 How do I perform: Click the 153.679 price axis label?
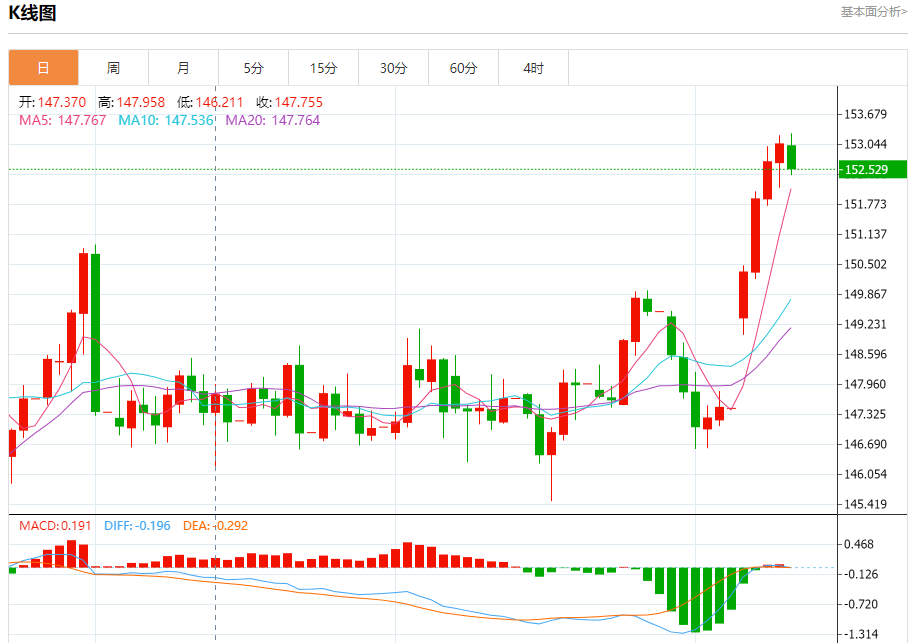coord(865,114)
